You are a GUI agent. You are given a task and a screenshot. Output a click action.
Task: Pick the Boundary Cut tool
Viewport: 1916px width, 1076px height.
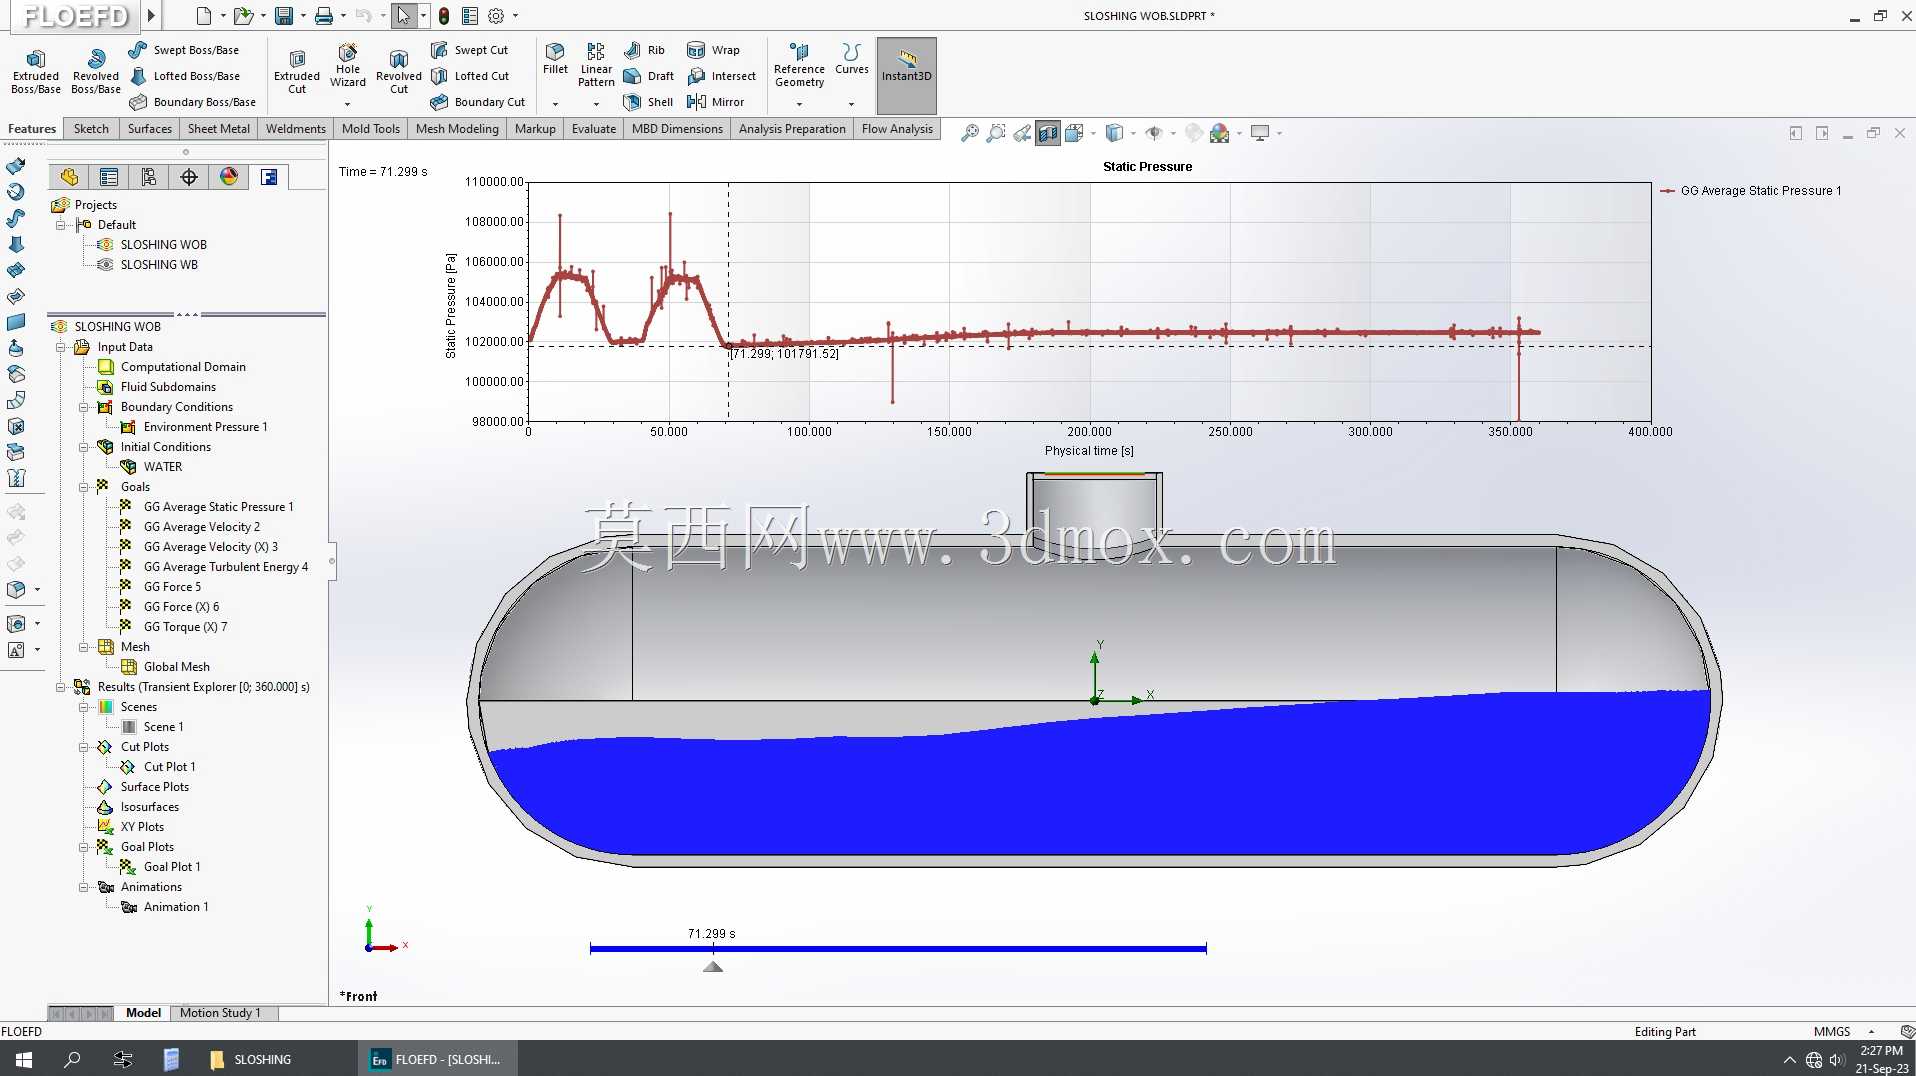click(478, 102)
